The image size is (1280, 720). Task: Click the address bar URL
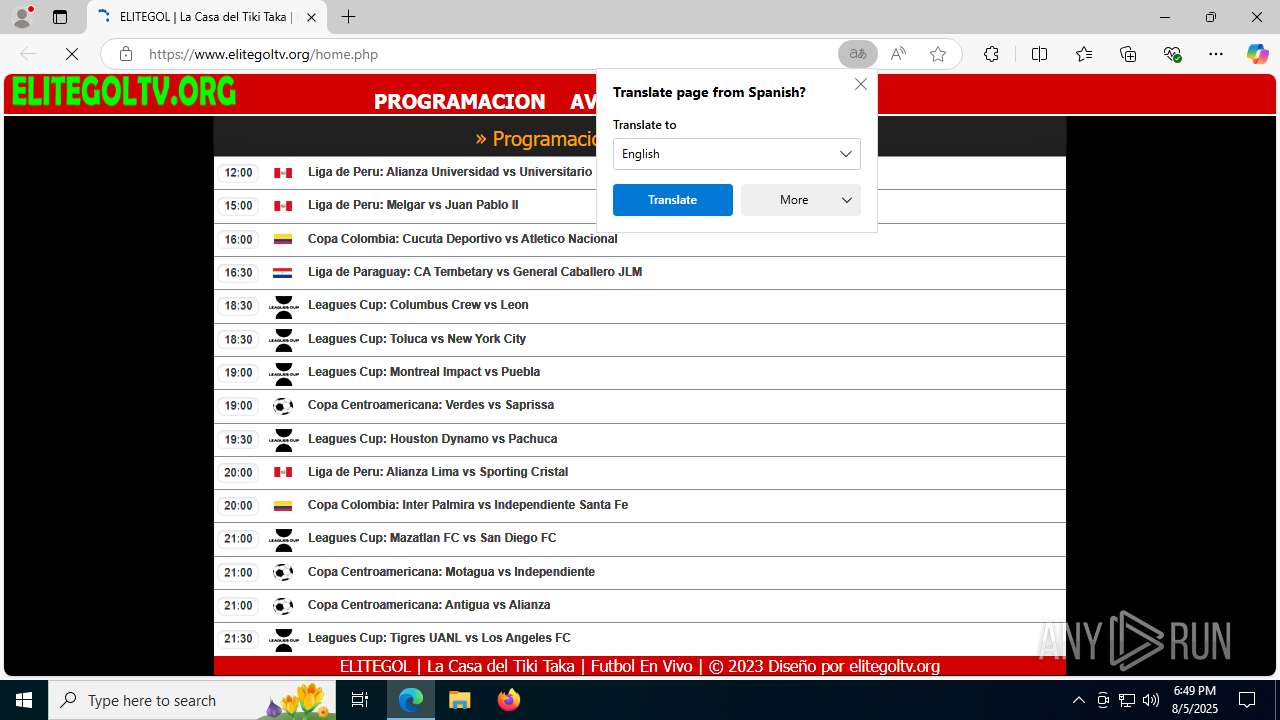point(264,54)
